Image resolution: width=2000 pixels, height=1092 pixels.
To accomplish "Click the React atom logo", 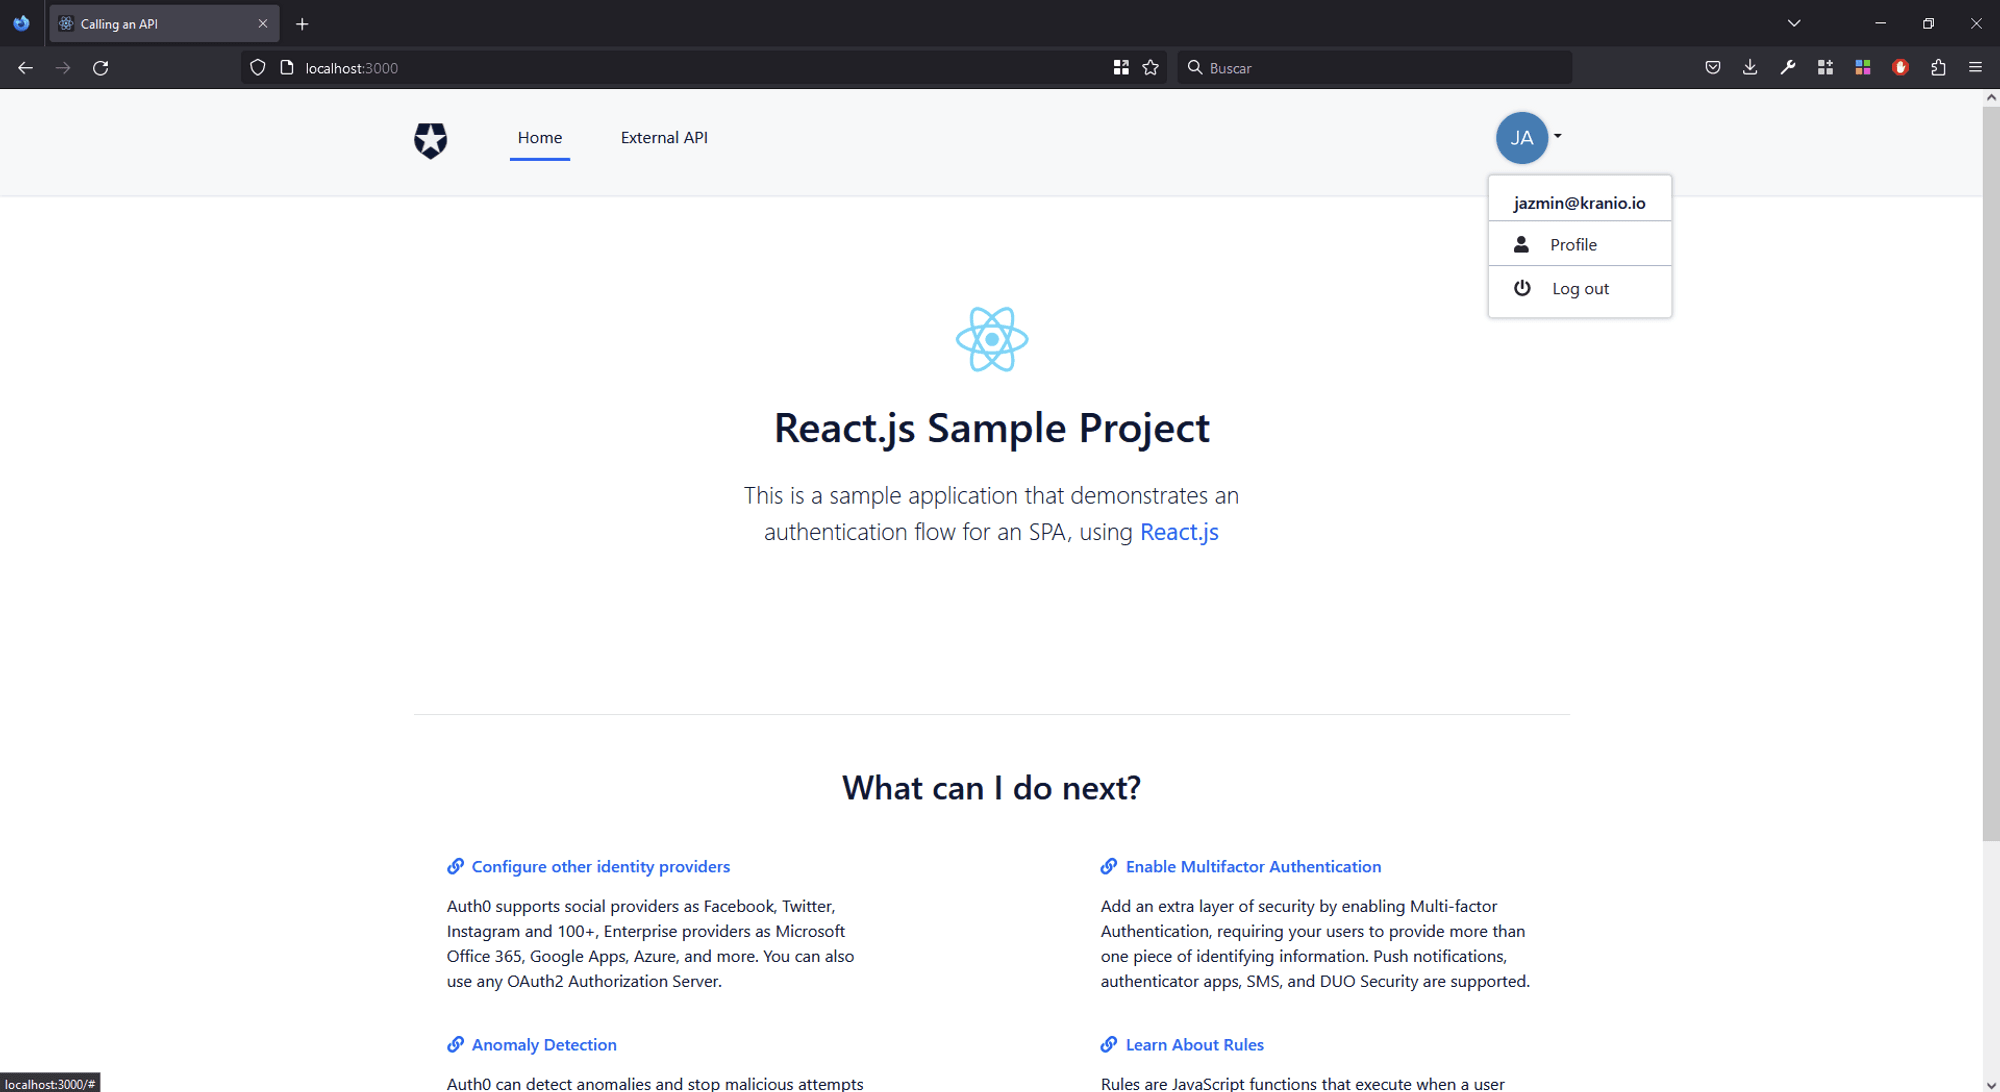I will pyautogui.click(x=991, y=339).
